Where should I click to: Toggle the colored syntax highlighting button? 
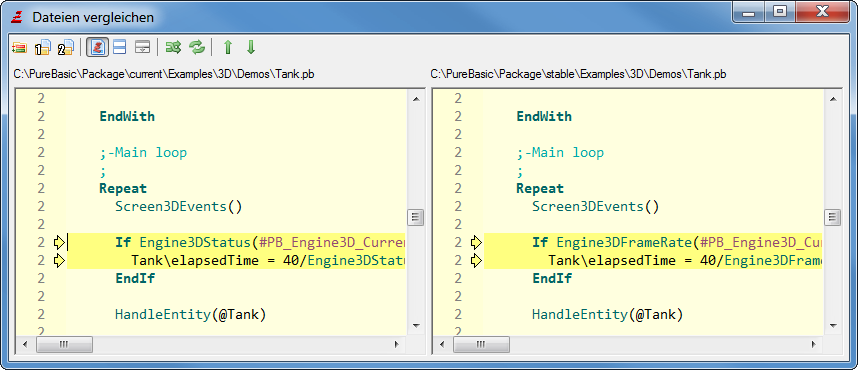coord(97,48)
